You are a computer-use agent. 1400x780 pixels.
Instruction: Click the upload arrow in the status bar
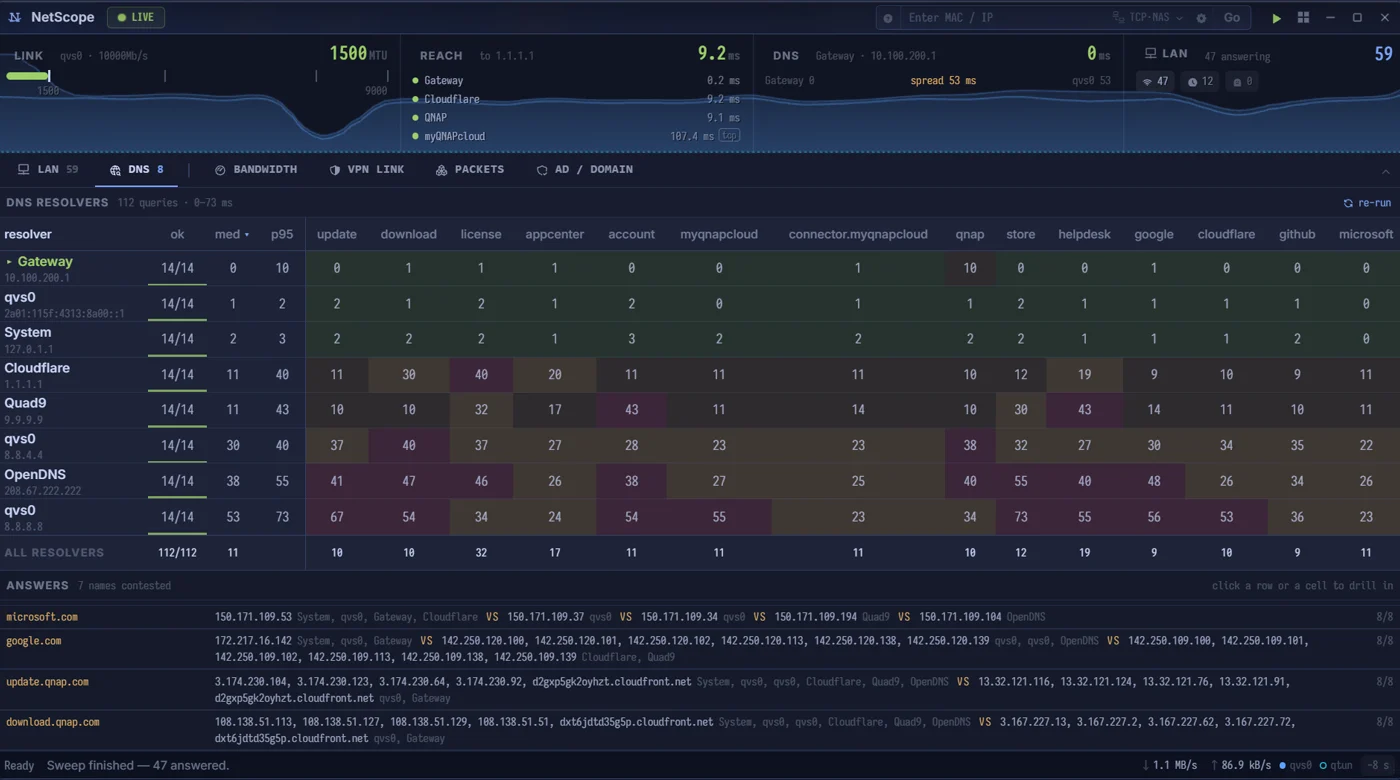(x=1214, y=765)
